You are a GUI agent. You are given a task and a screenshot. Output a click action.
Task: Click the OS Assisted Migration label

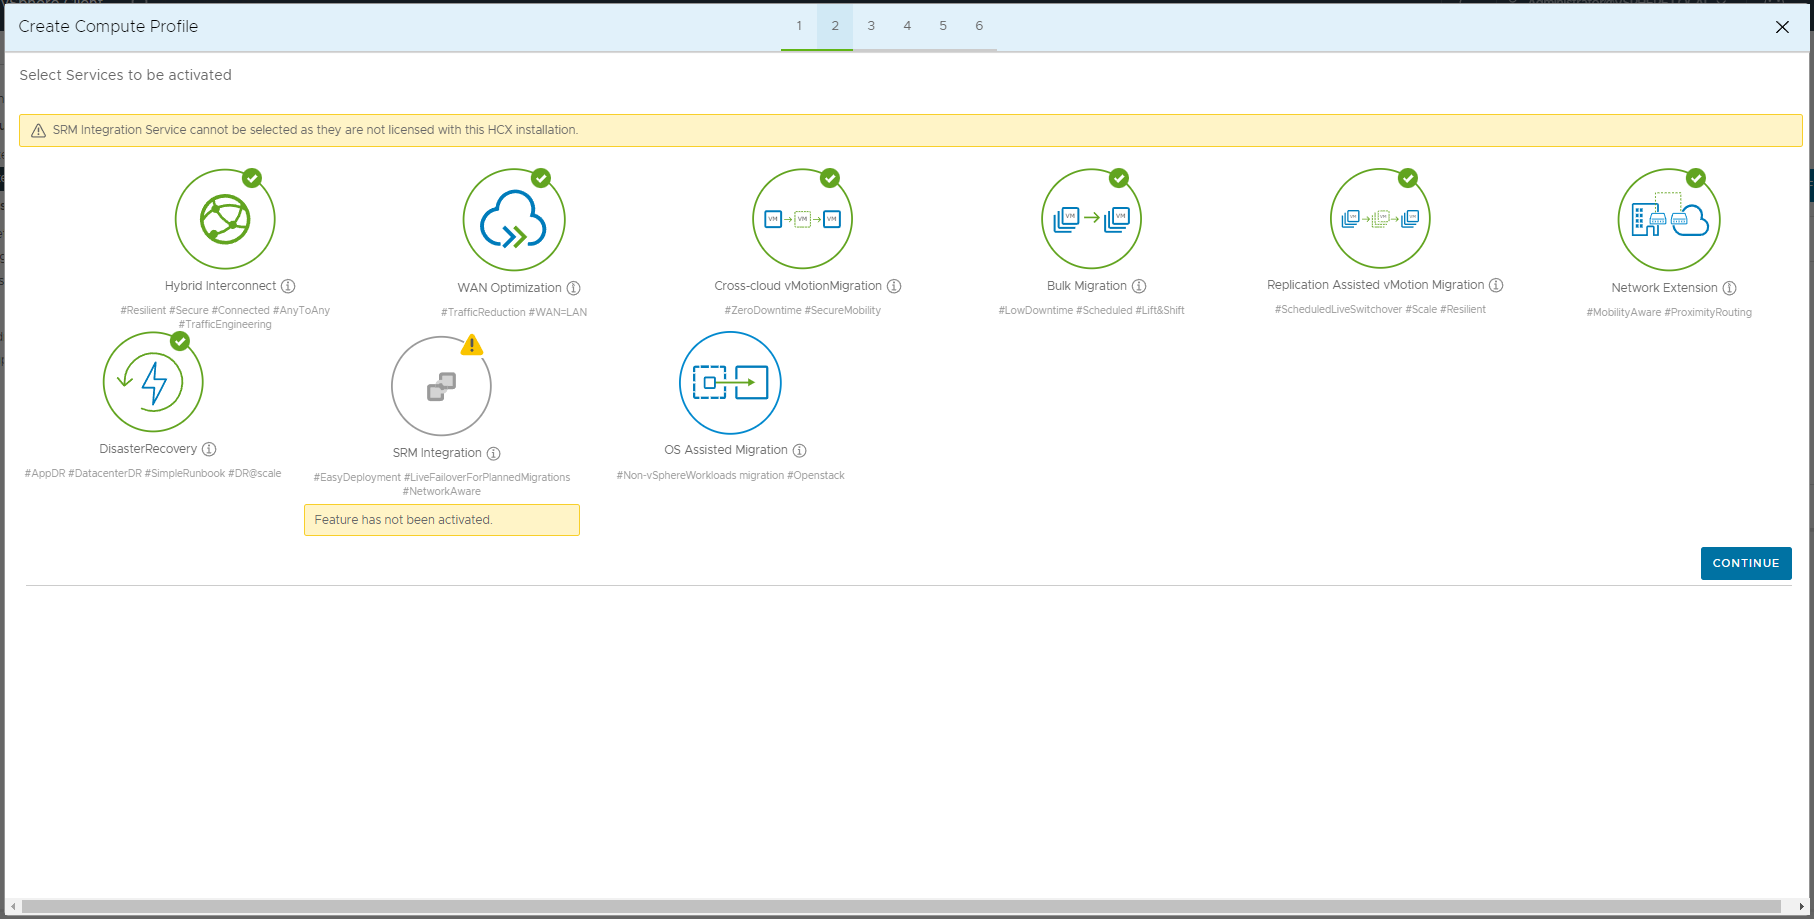(x=726, y=450)
